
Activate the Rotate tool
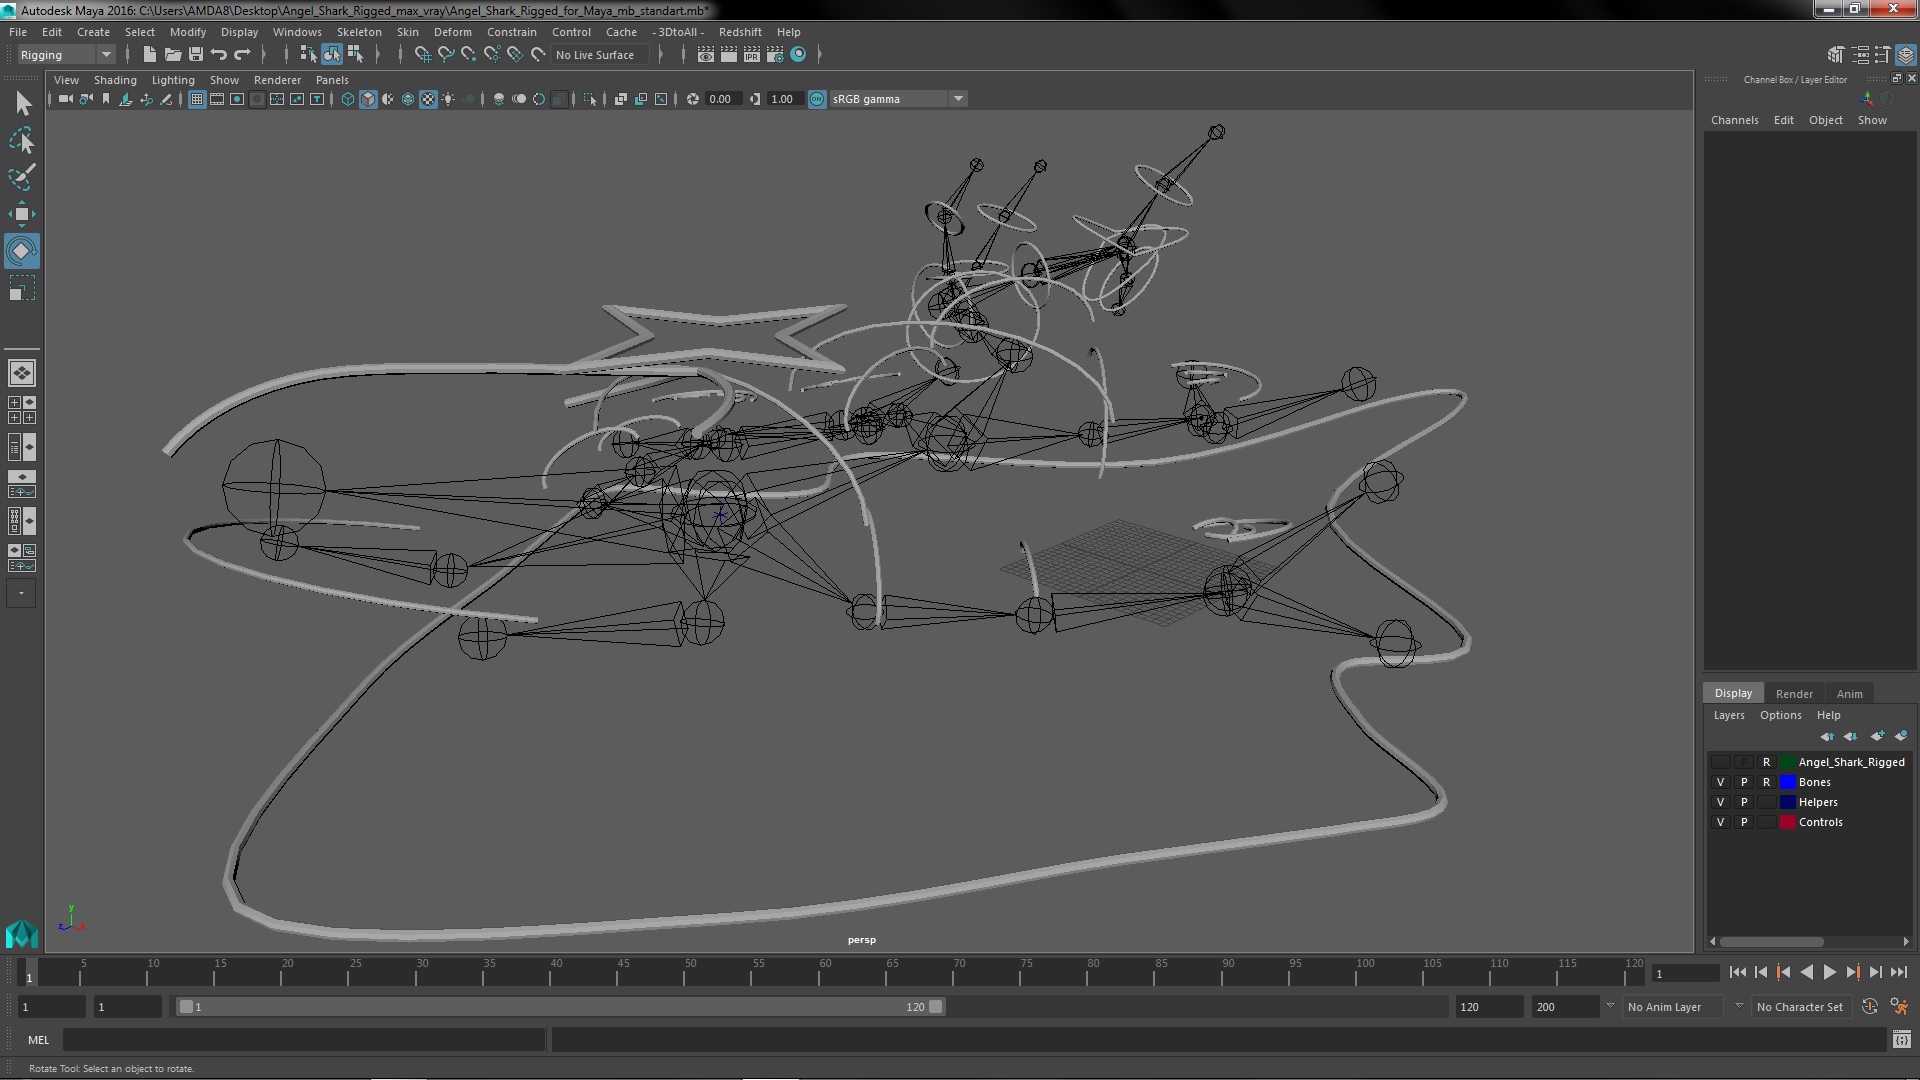tap(22, 251)
